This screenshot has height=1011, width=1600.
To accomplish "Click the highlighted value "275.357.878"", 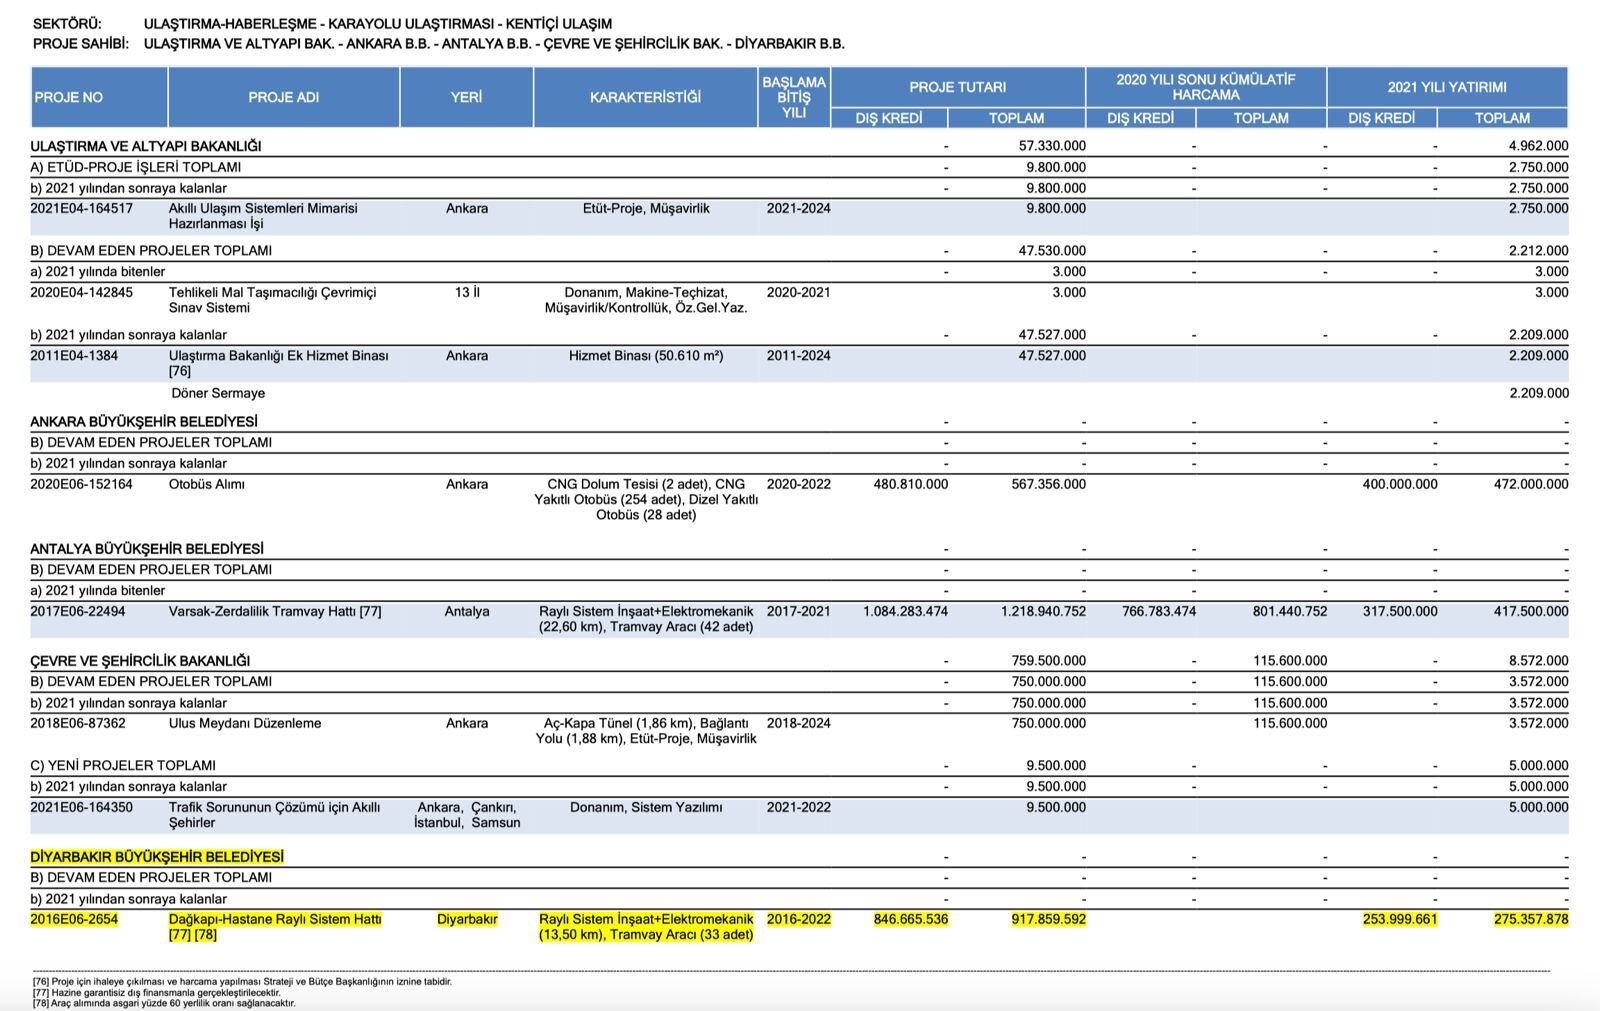I will (x=1531, y=920).
